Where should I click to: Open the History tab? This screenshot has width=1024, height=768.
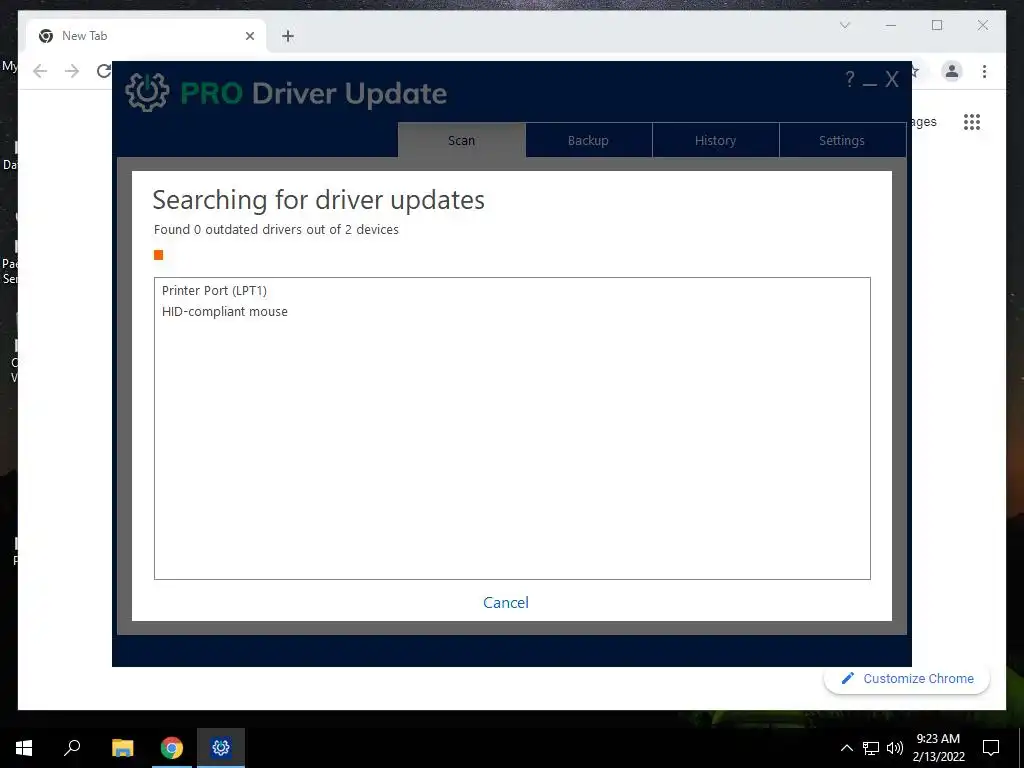coord(715,140)
